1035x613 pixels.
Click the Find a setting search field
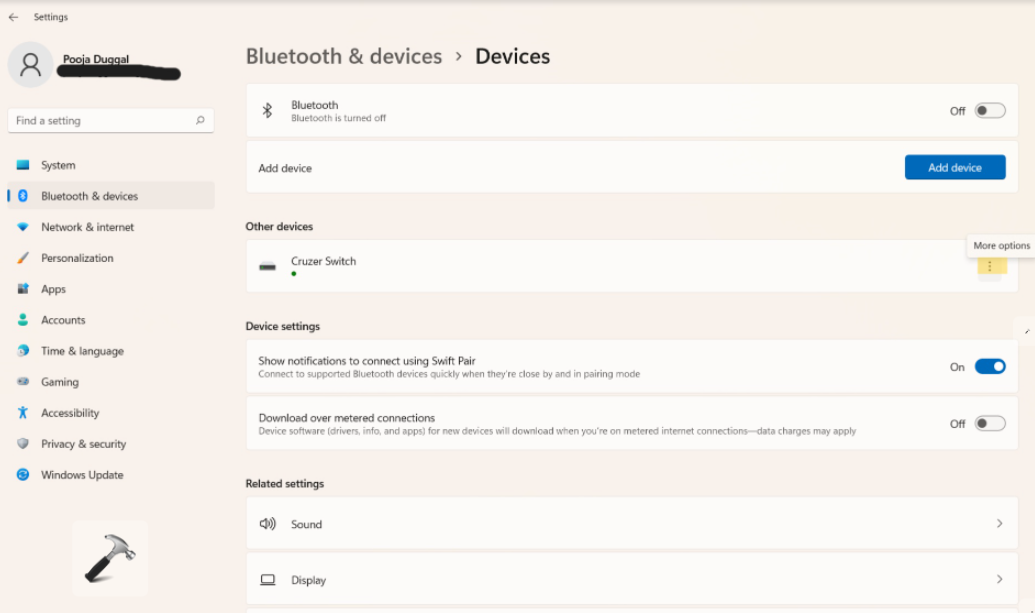coord(100,121)
